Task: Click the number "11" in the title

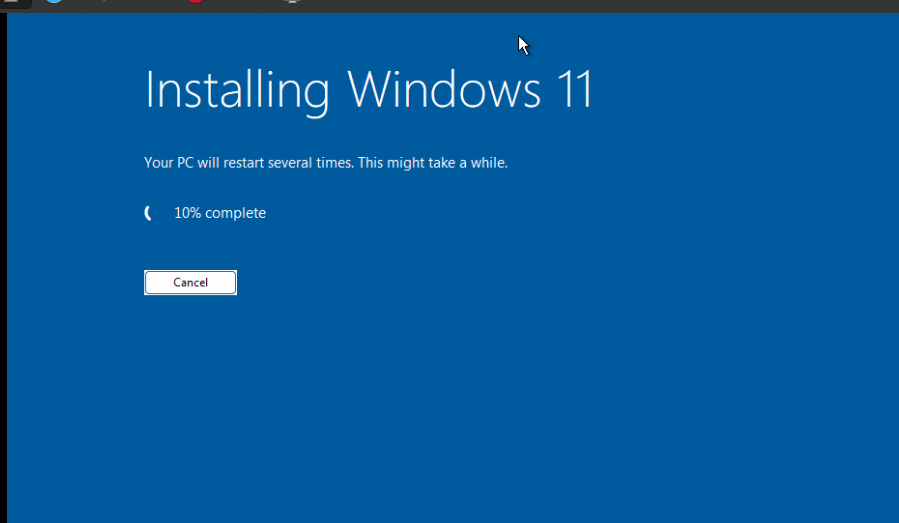Action: 573,90
